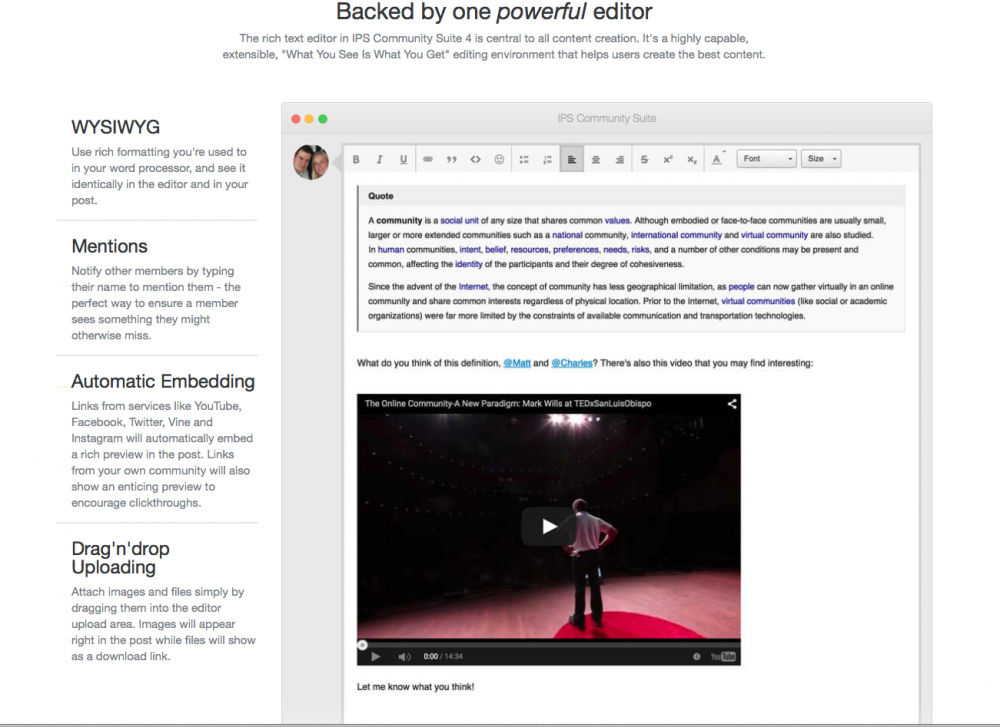Click the underline icon
This screenshot has width=1000, height=727.
402,159
